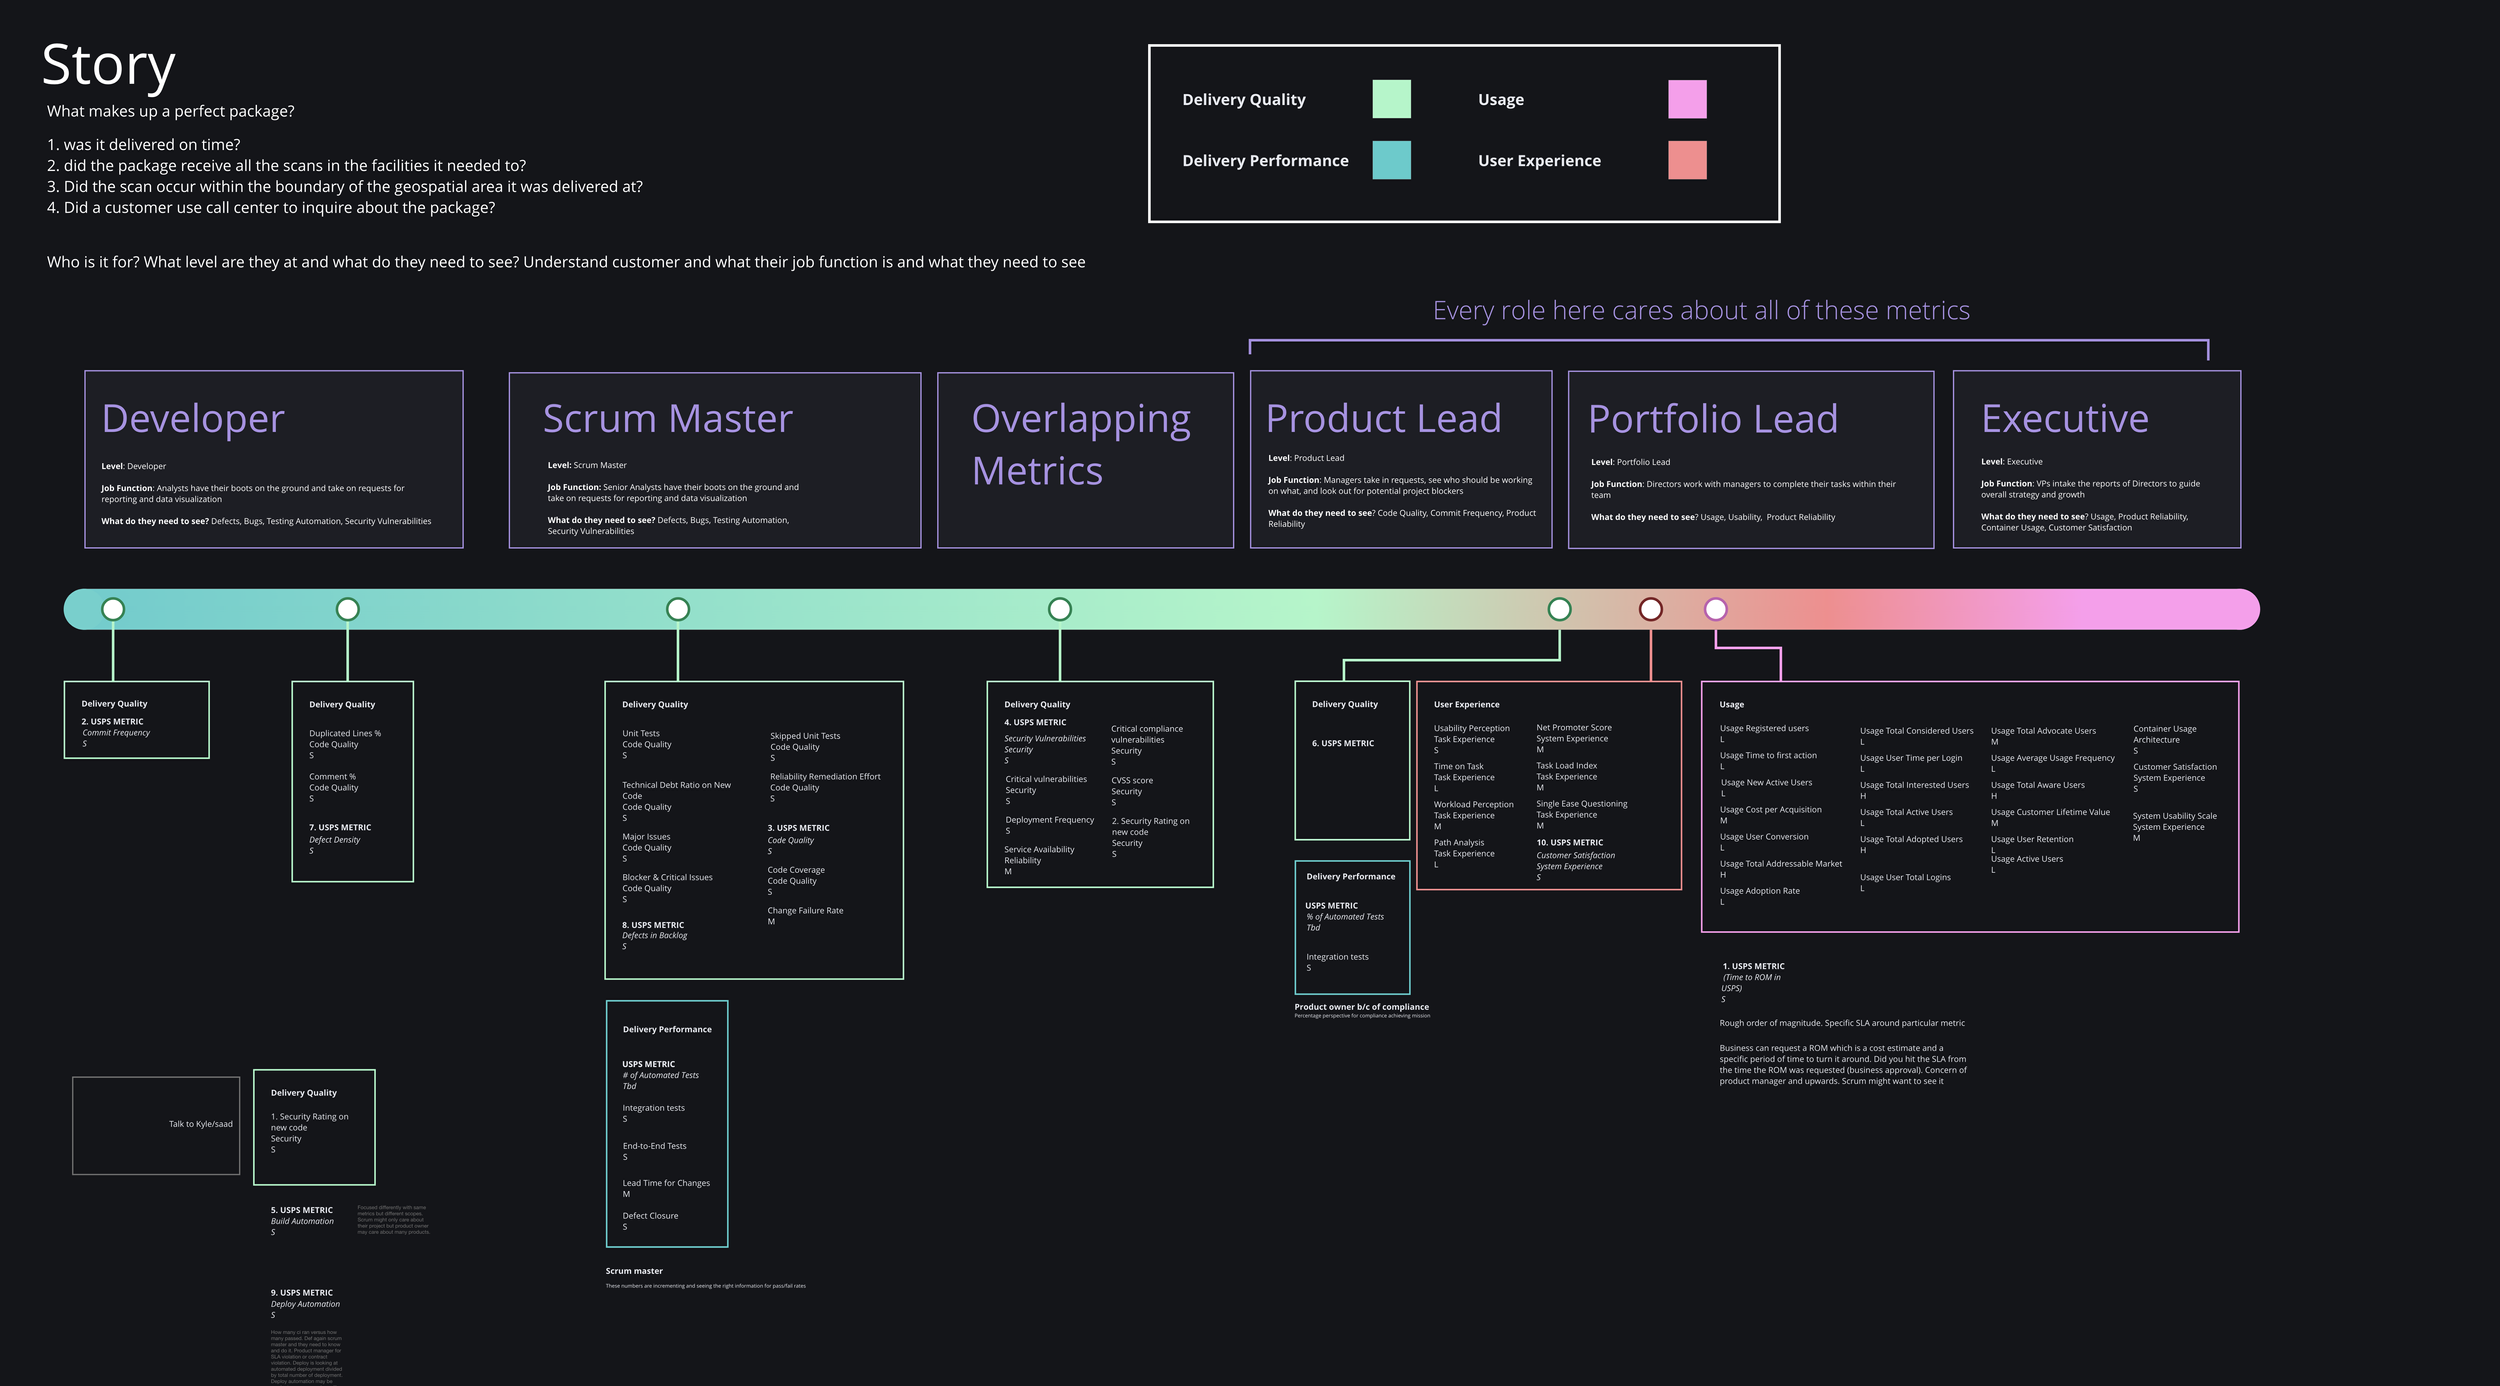
Task: Select the mint green Delivery Quality swatch
Action: click(x=1391, y=99)
